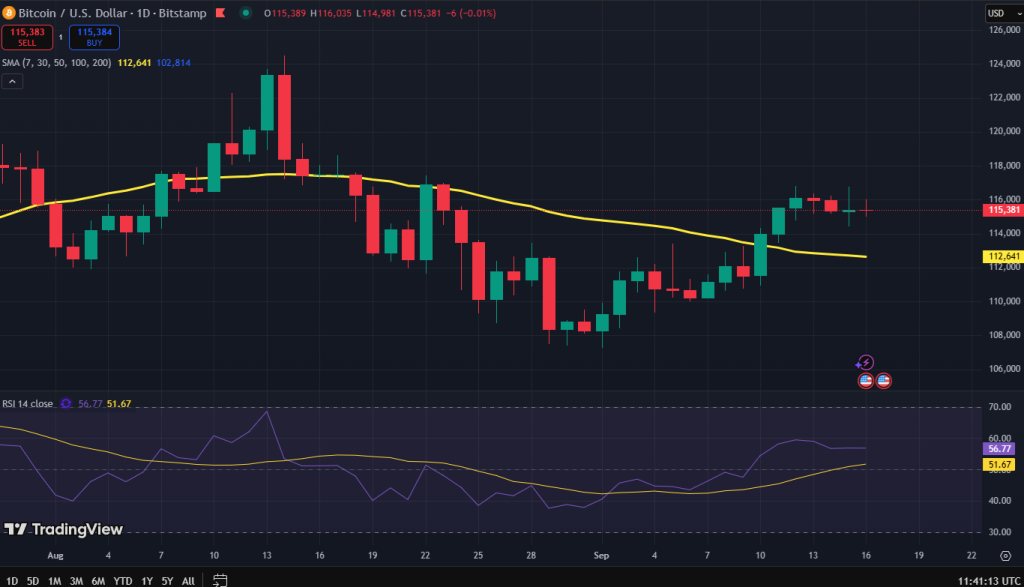Switch to the YTD range
Viewport: 1024px width, 587px height.
(123, 580)
